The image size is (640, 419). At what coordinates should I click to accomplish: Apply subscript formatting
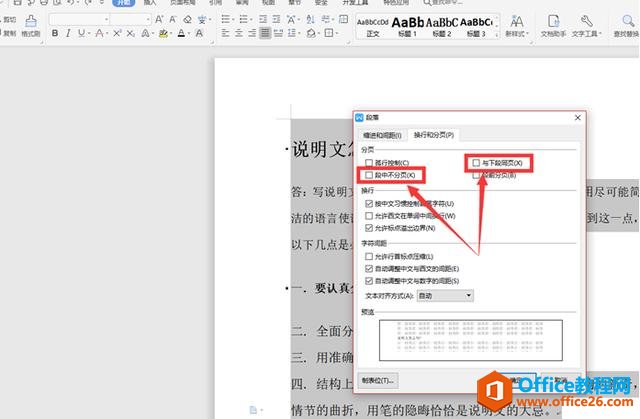[x=130, y=33]
